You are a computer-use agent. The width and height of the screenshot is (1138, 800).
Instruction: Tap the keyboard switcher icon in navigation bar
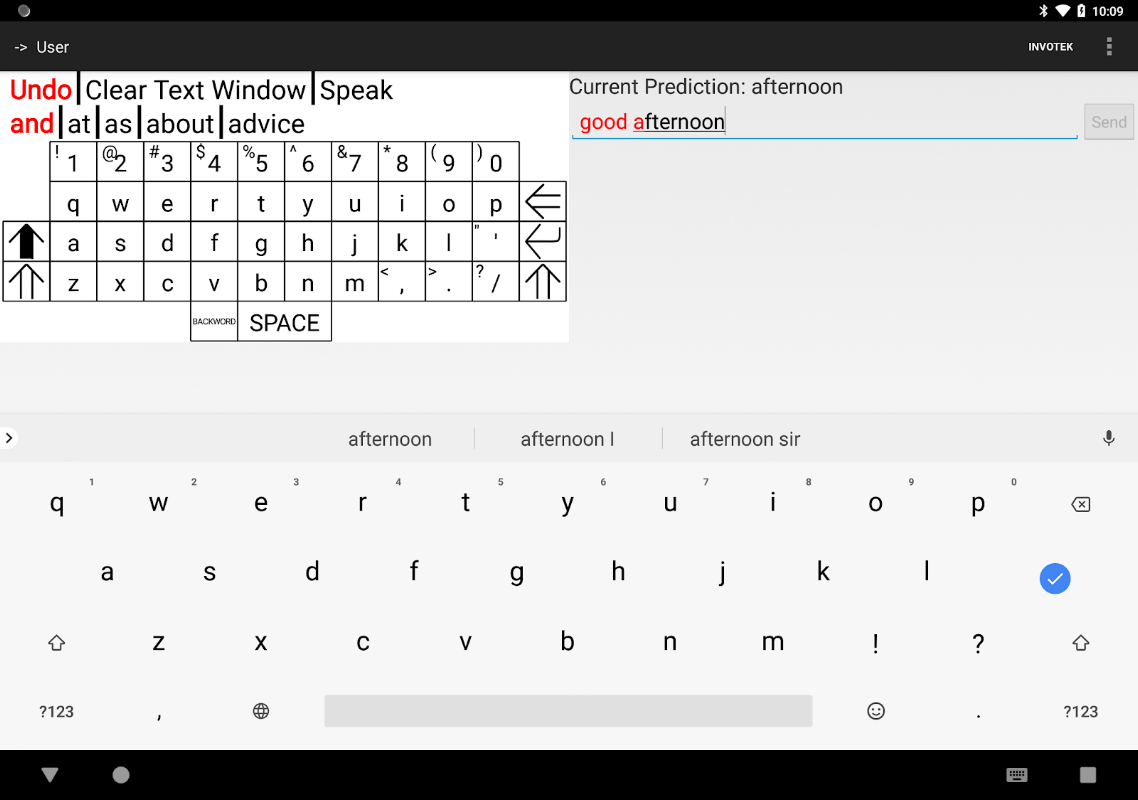click(x=1016, y=775)
